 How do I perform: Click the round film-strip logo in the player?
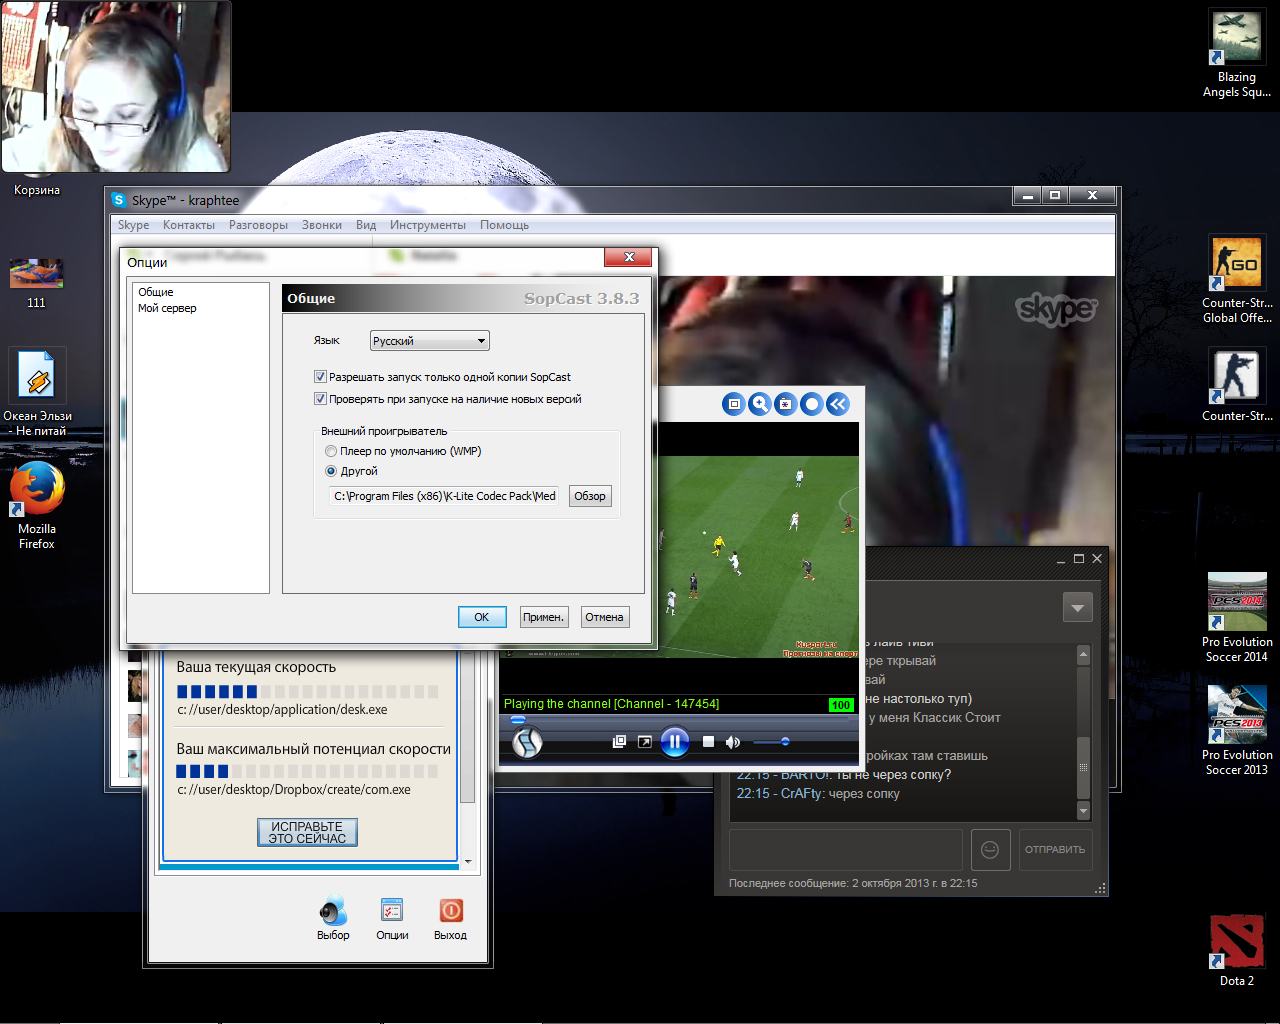point(527,742)
